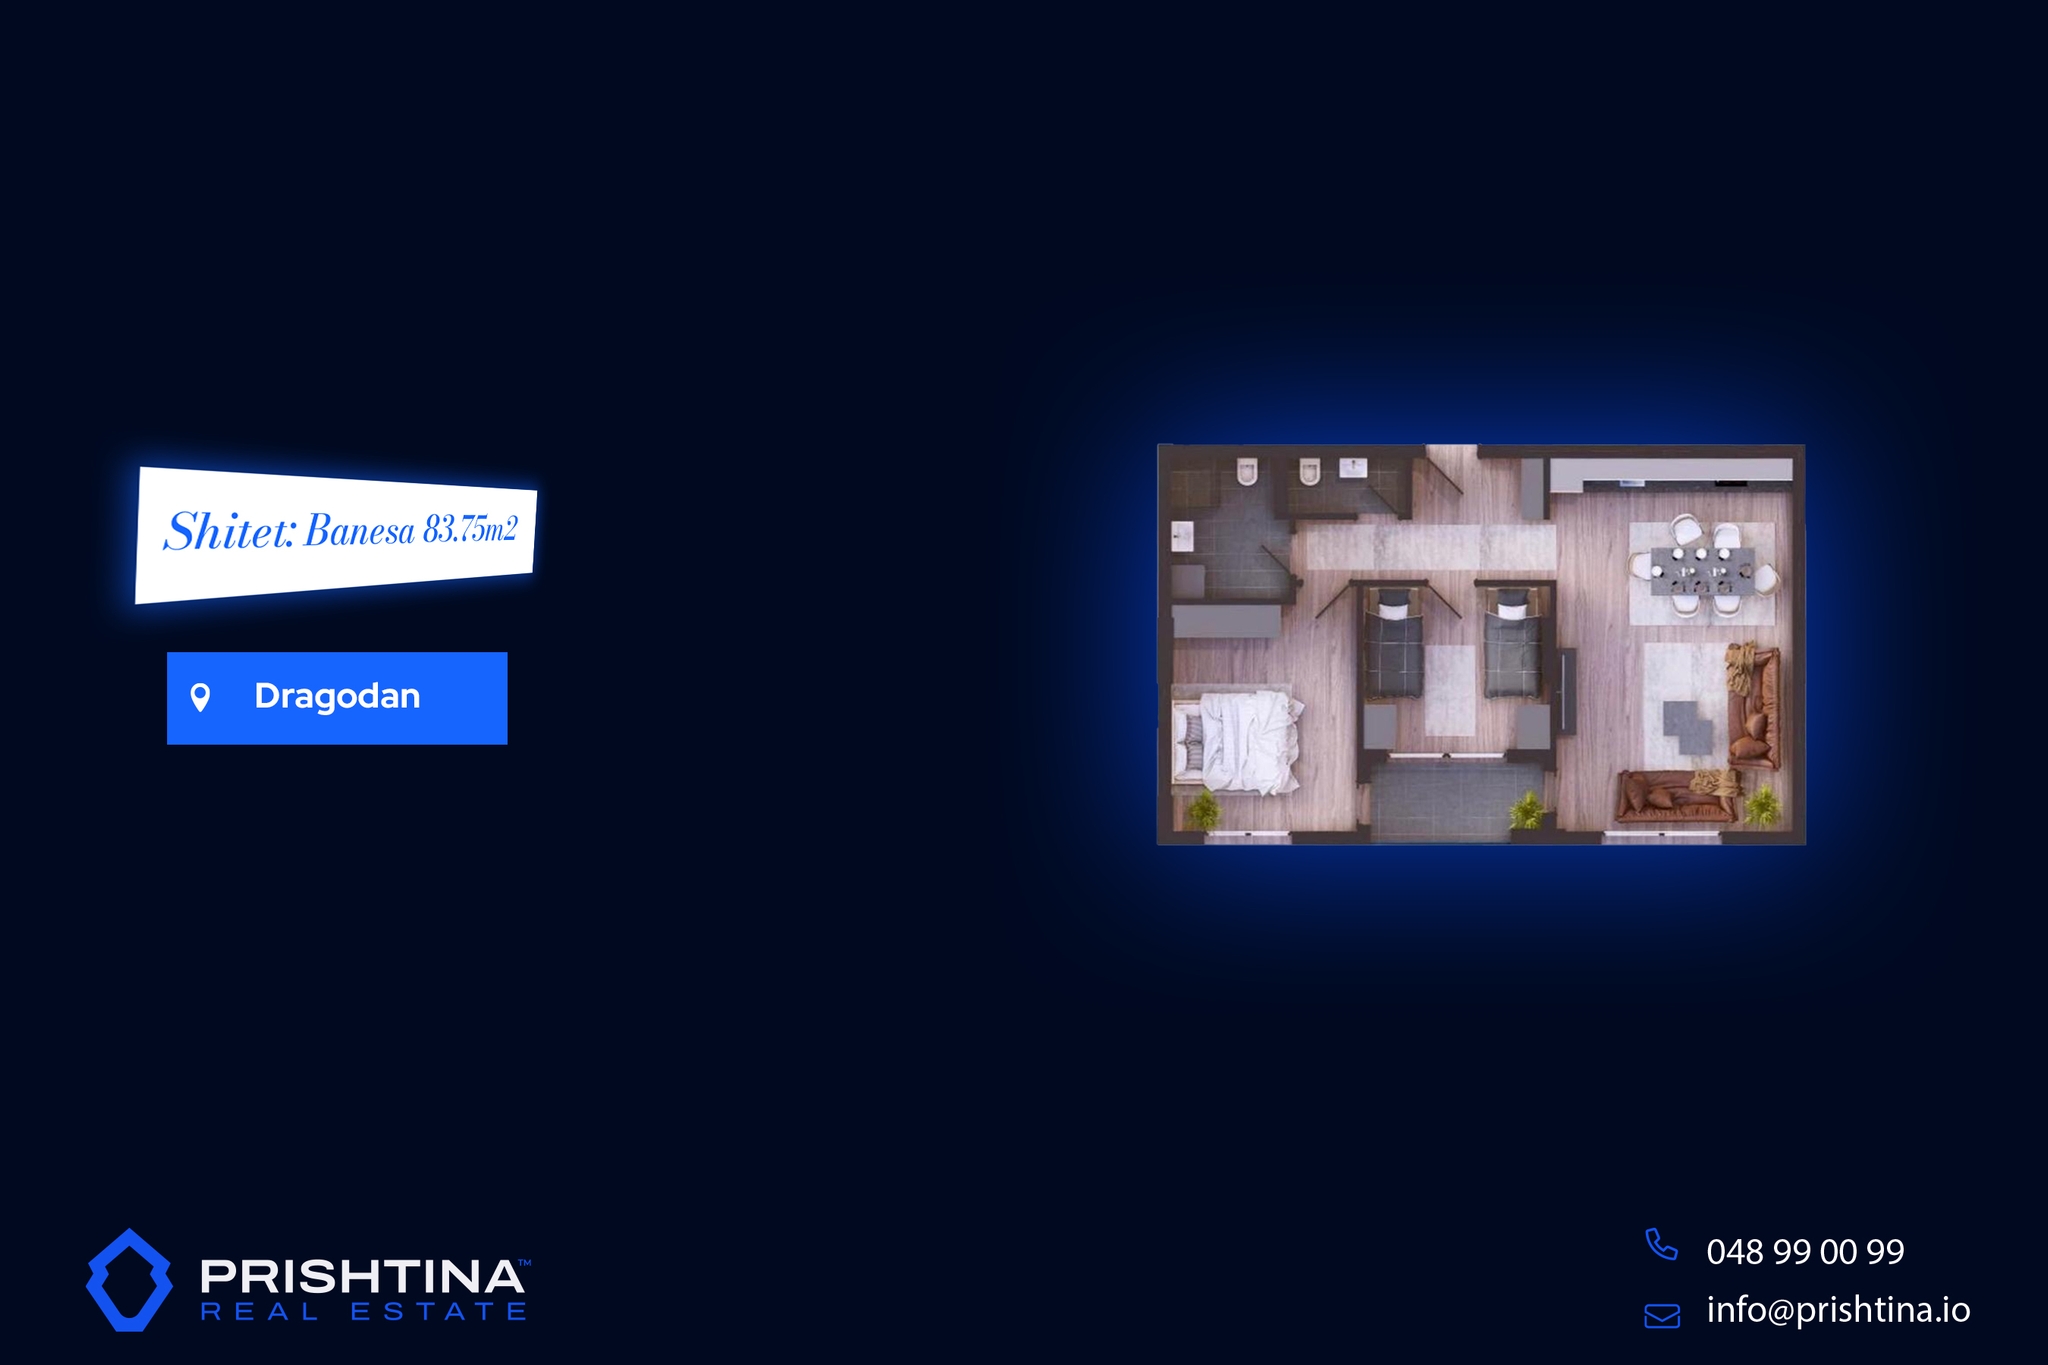Click the phone handset icon
This screenshot has height=1365, width=2048.
point(1661,1245)
